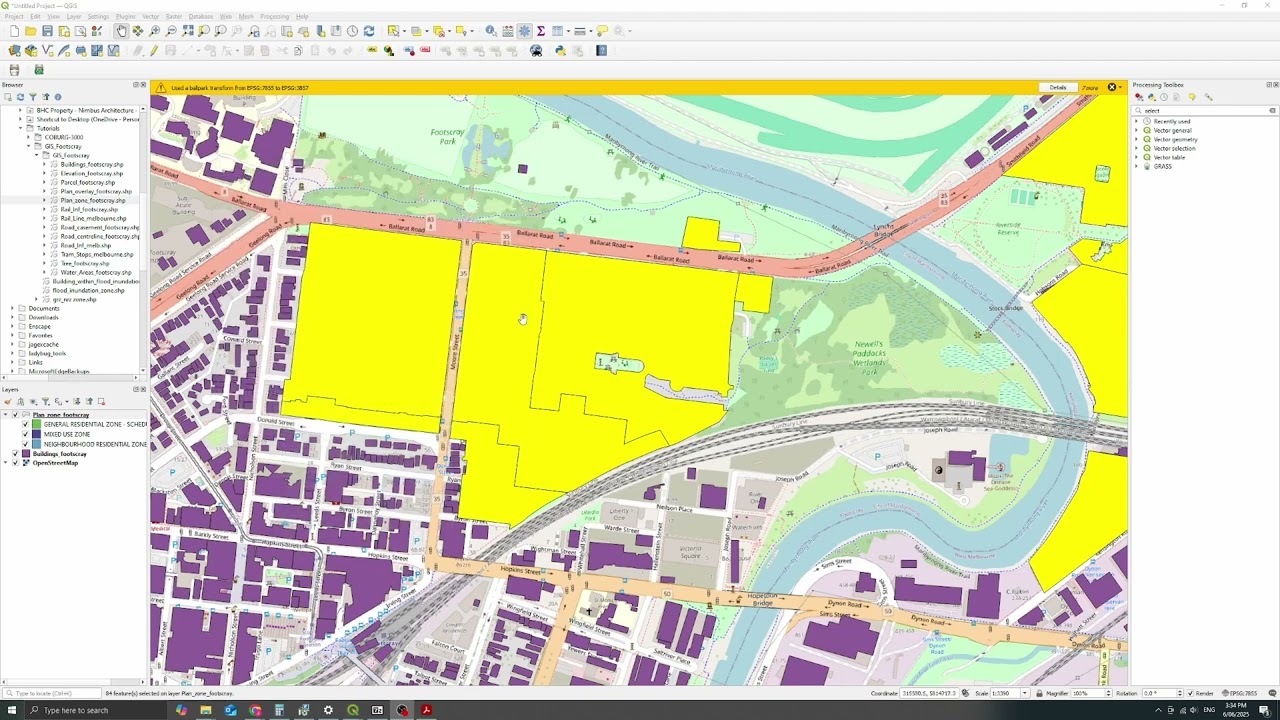Expand Vector geometry in Processing Toolbox
Image resolution: width=1280 pixels, height=720 pixels.
coord(1137,139)
